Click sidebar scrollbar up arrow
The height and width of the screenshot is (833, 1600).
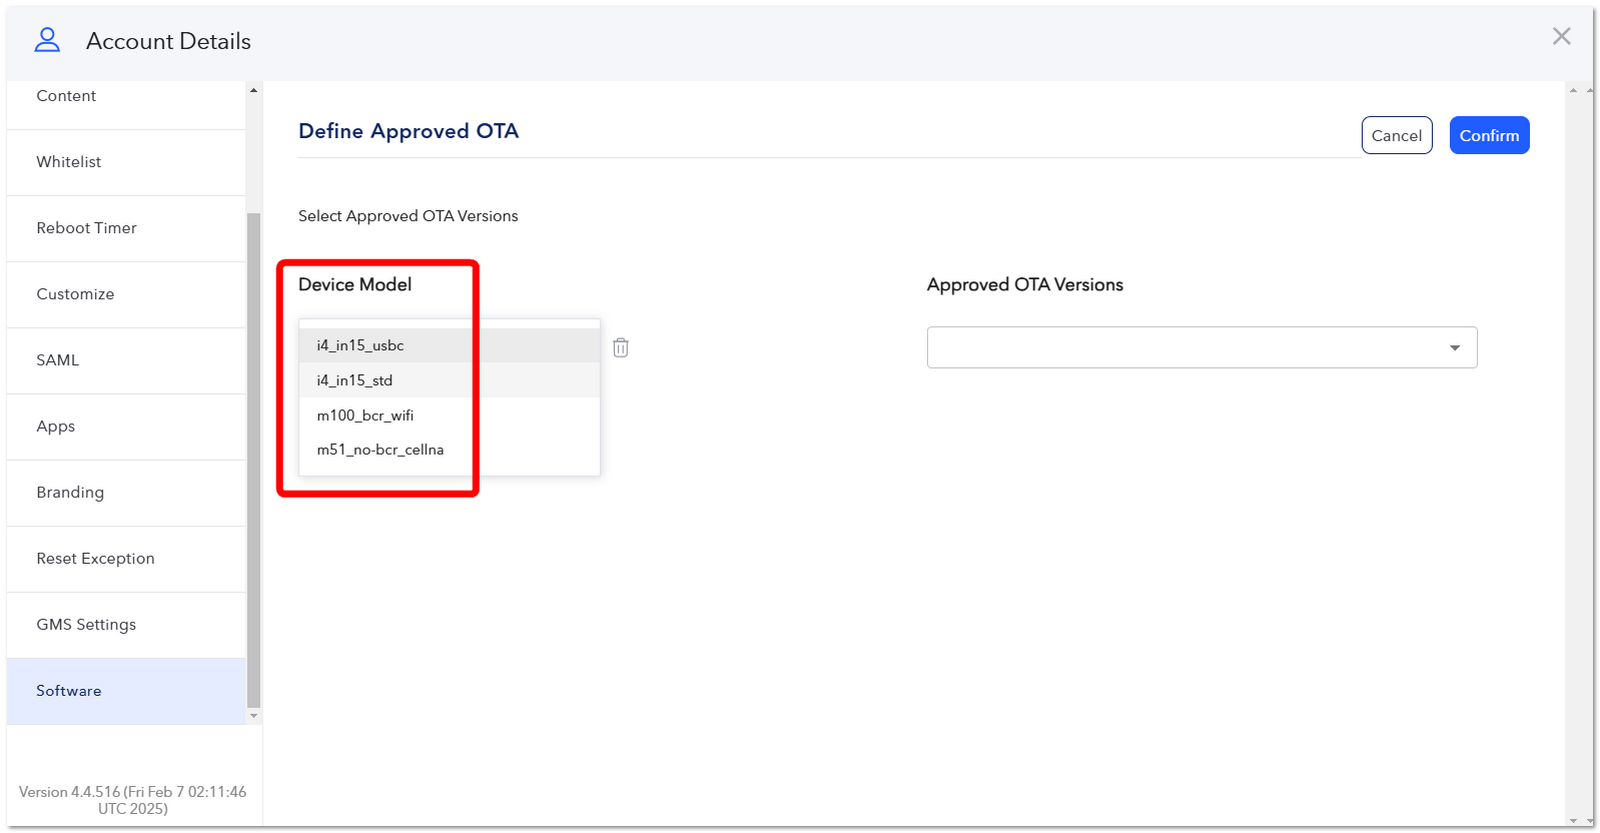click(x=254, y=90)
